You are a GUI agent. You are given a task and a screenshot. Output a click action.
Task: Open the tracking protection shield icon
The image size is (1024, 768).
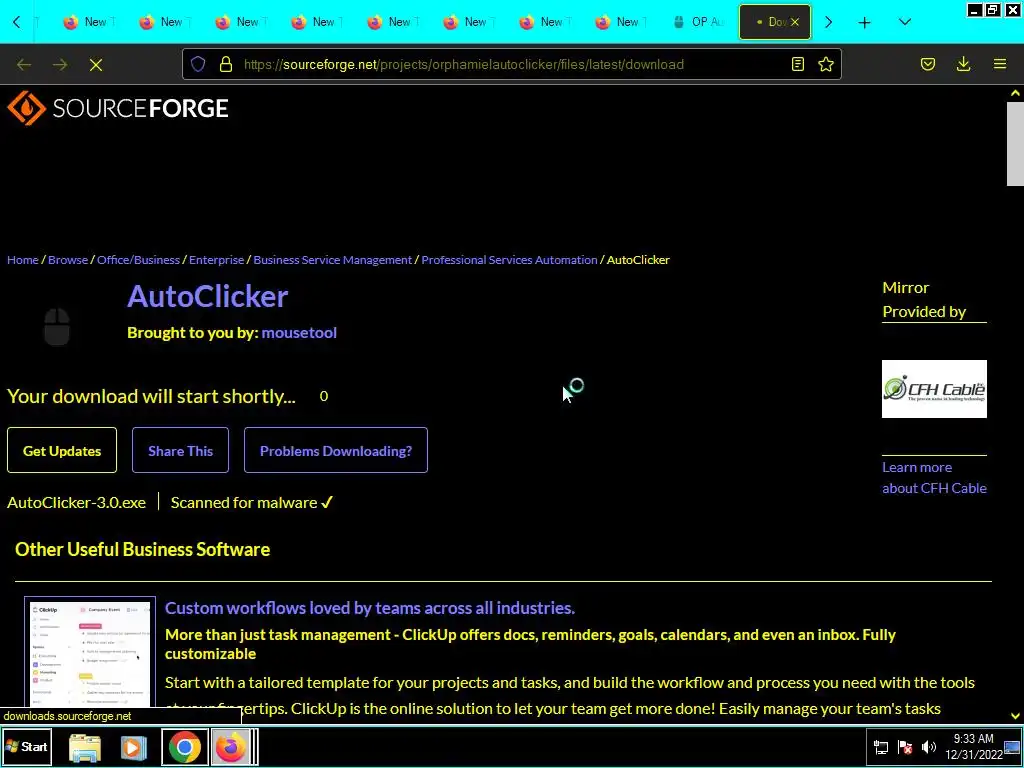click(x=198, y=64)
